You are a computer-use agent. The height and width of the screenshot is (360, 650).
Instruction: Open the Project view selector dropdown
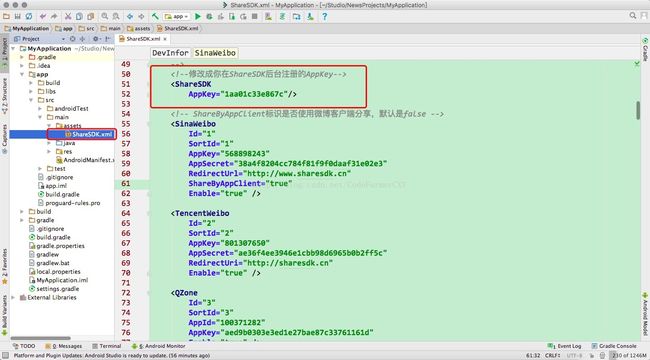[x=39, y=39]
